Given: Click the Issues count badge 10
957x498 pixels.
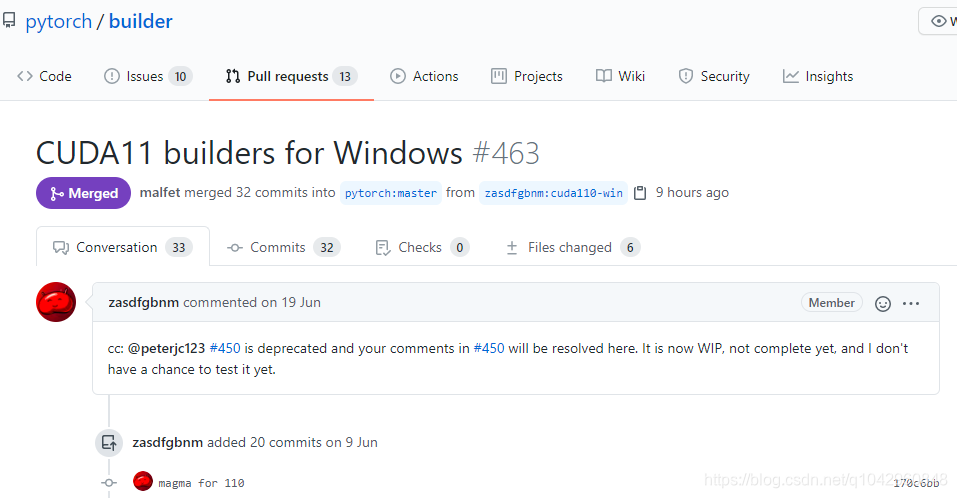Looking at the screenshot, I should coord(181,76).
